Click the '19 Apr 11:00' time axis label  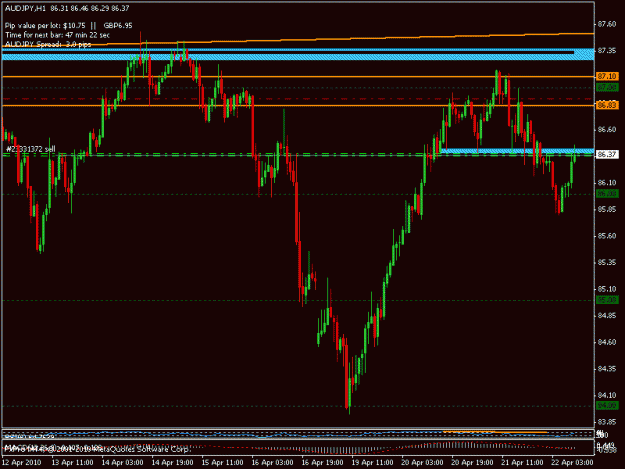pyautogui.click(x=372, y=462)
